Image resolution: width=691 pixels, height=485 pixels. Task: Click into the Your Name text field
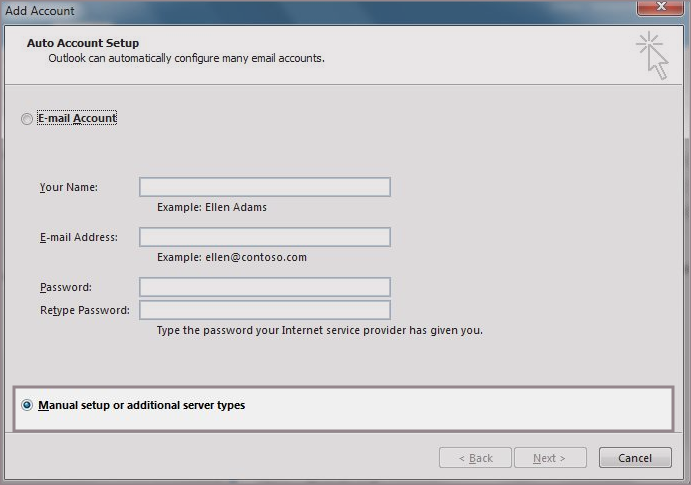(264, 187)
